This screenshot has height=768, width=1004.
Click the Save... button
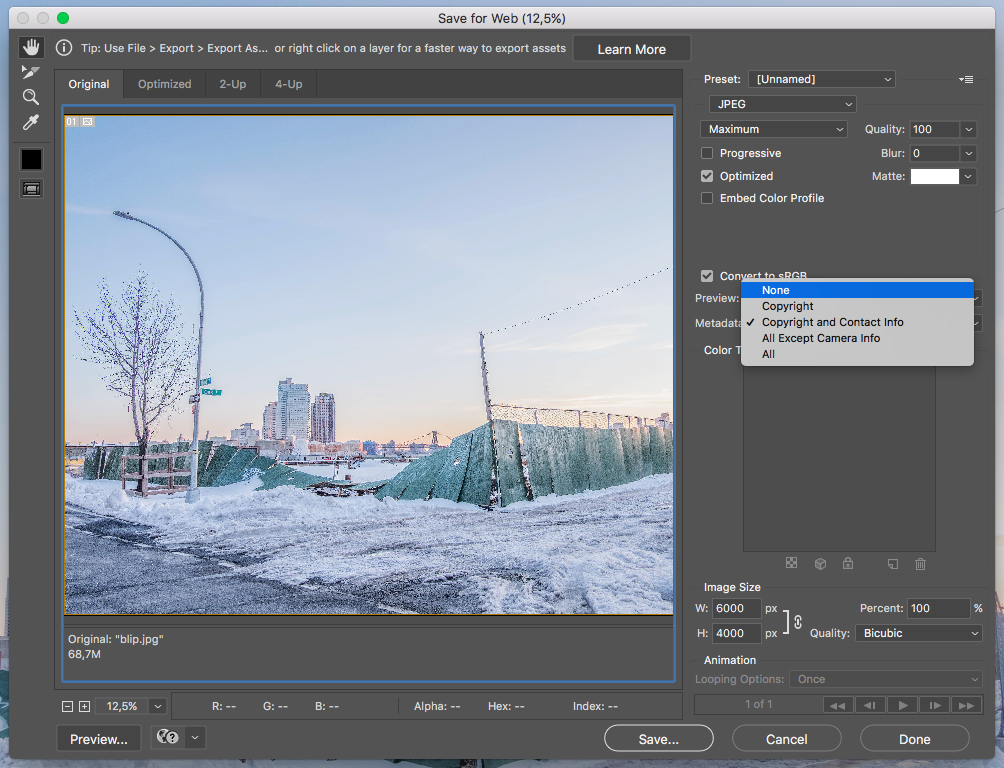(x=658, y=738)
